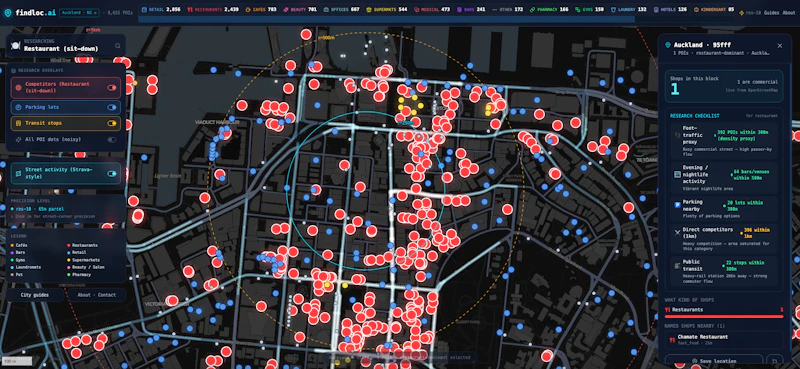The height and width of the screenshot is (369, 800).
Task: Select the Retail category icon in top bar
Action: (x=144, y=9)
